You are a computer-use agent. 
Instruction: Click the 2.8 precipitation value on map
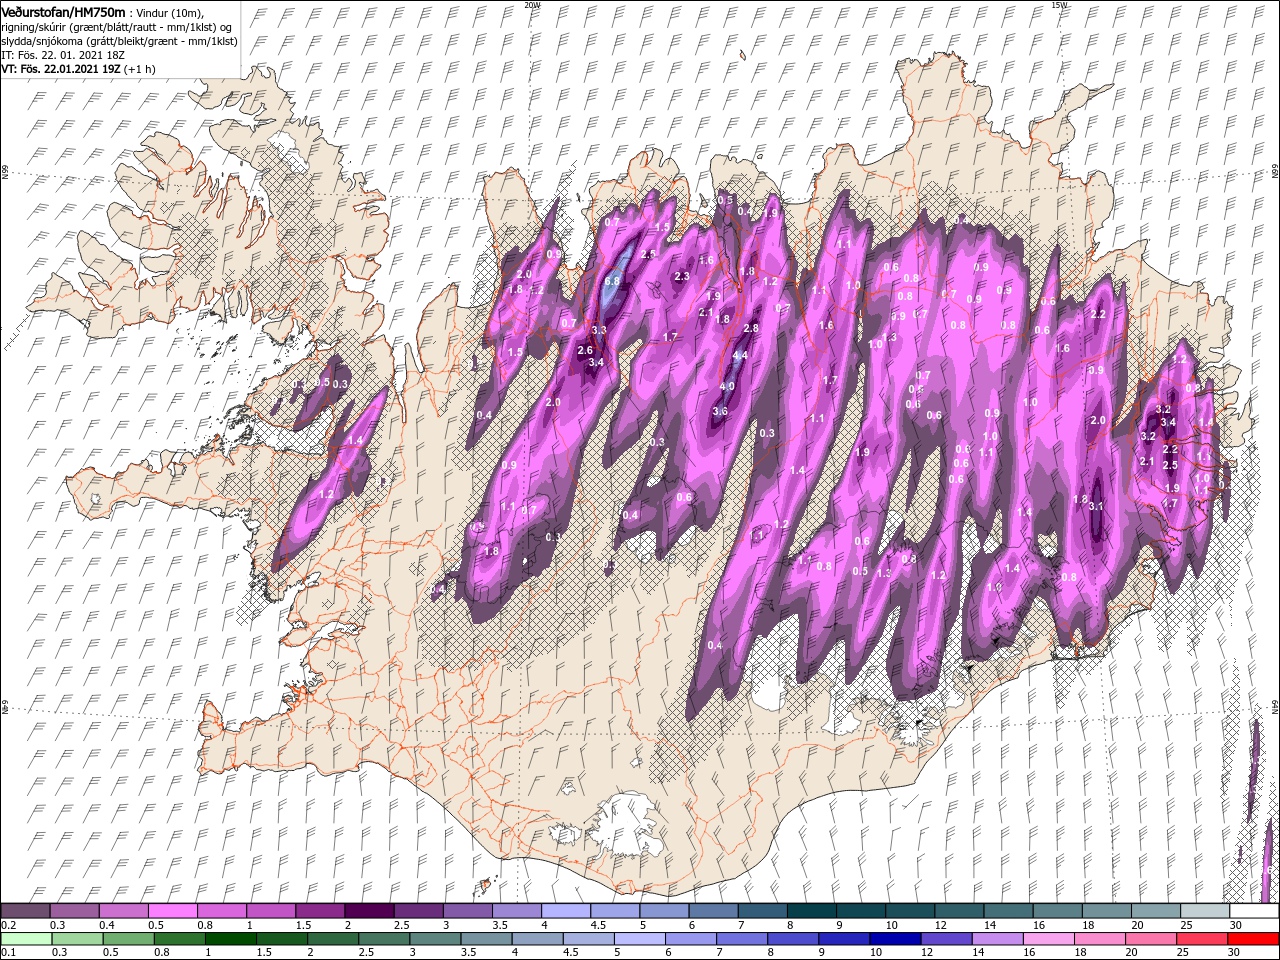(x=752, y=328)
